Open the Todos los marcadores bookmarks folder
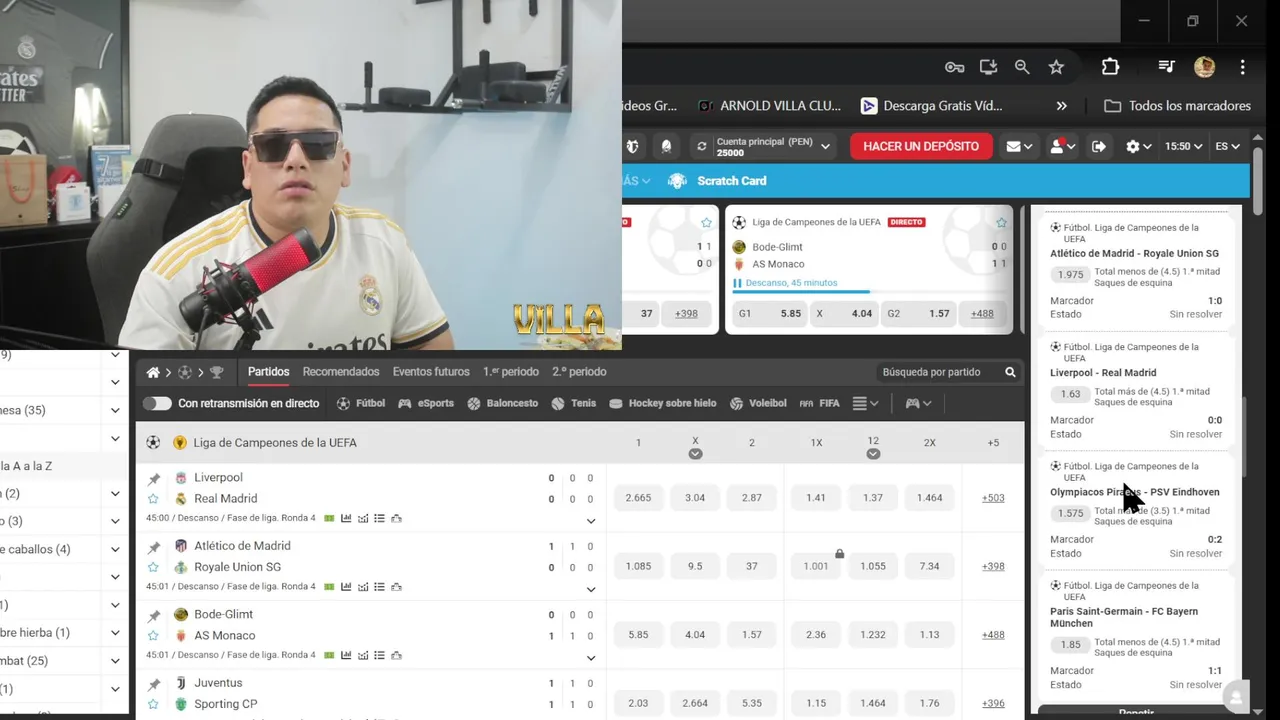Image resolution: width=1280 pixels, height=720 pixels. [x=1177, y=106]
